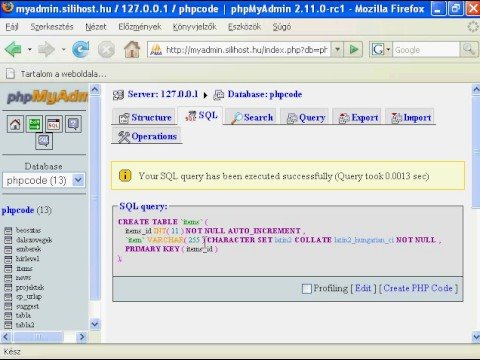Open the Tartalom a weboldala bookmark
The height and width of the screenshot is (360, 480).
56,74
